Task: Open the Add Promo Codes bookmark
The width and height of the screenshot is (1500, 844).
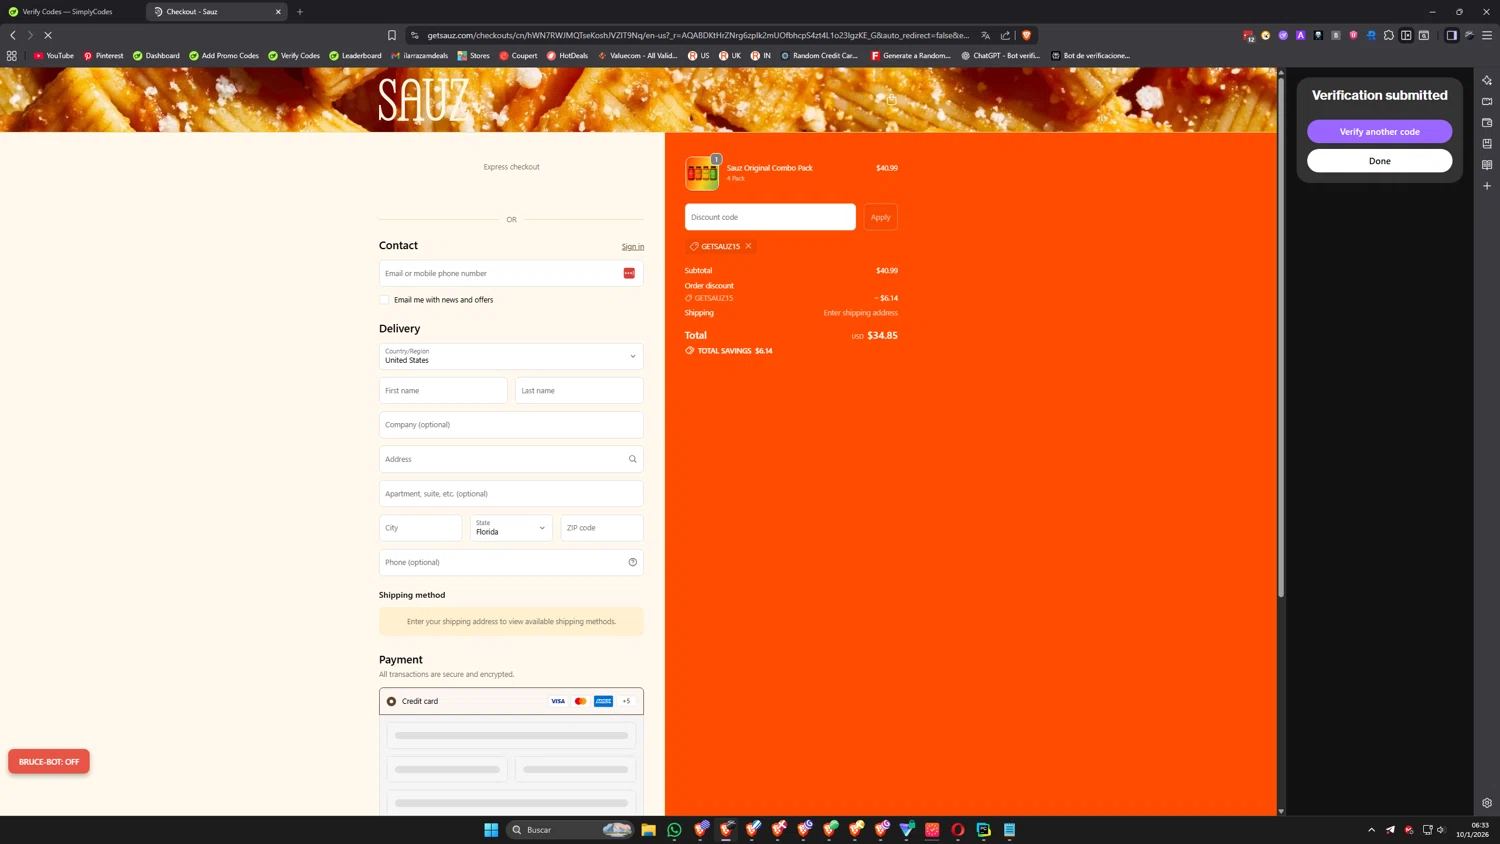Action: (224, 56)
